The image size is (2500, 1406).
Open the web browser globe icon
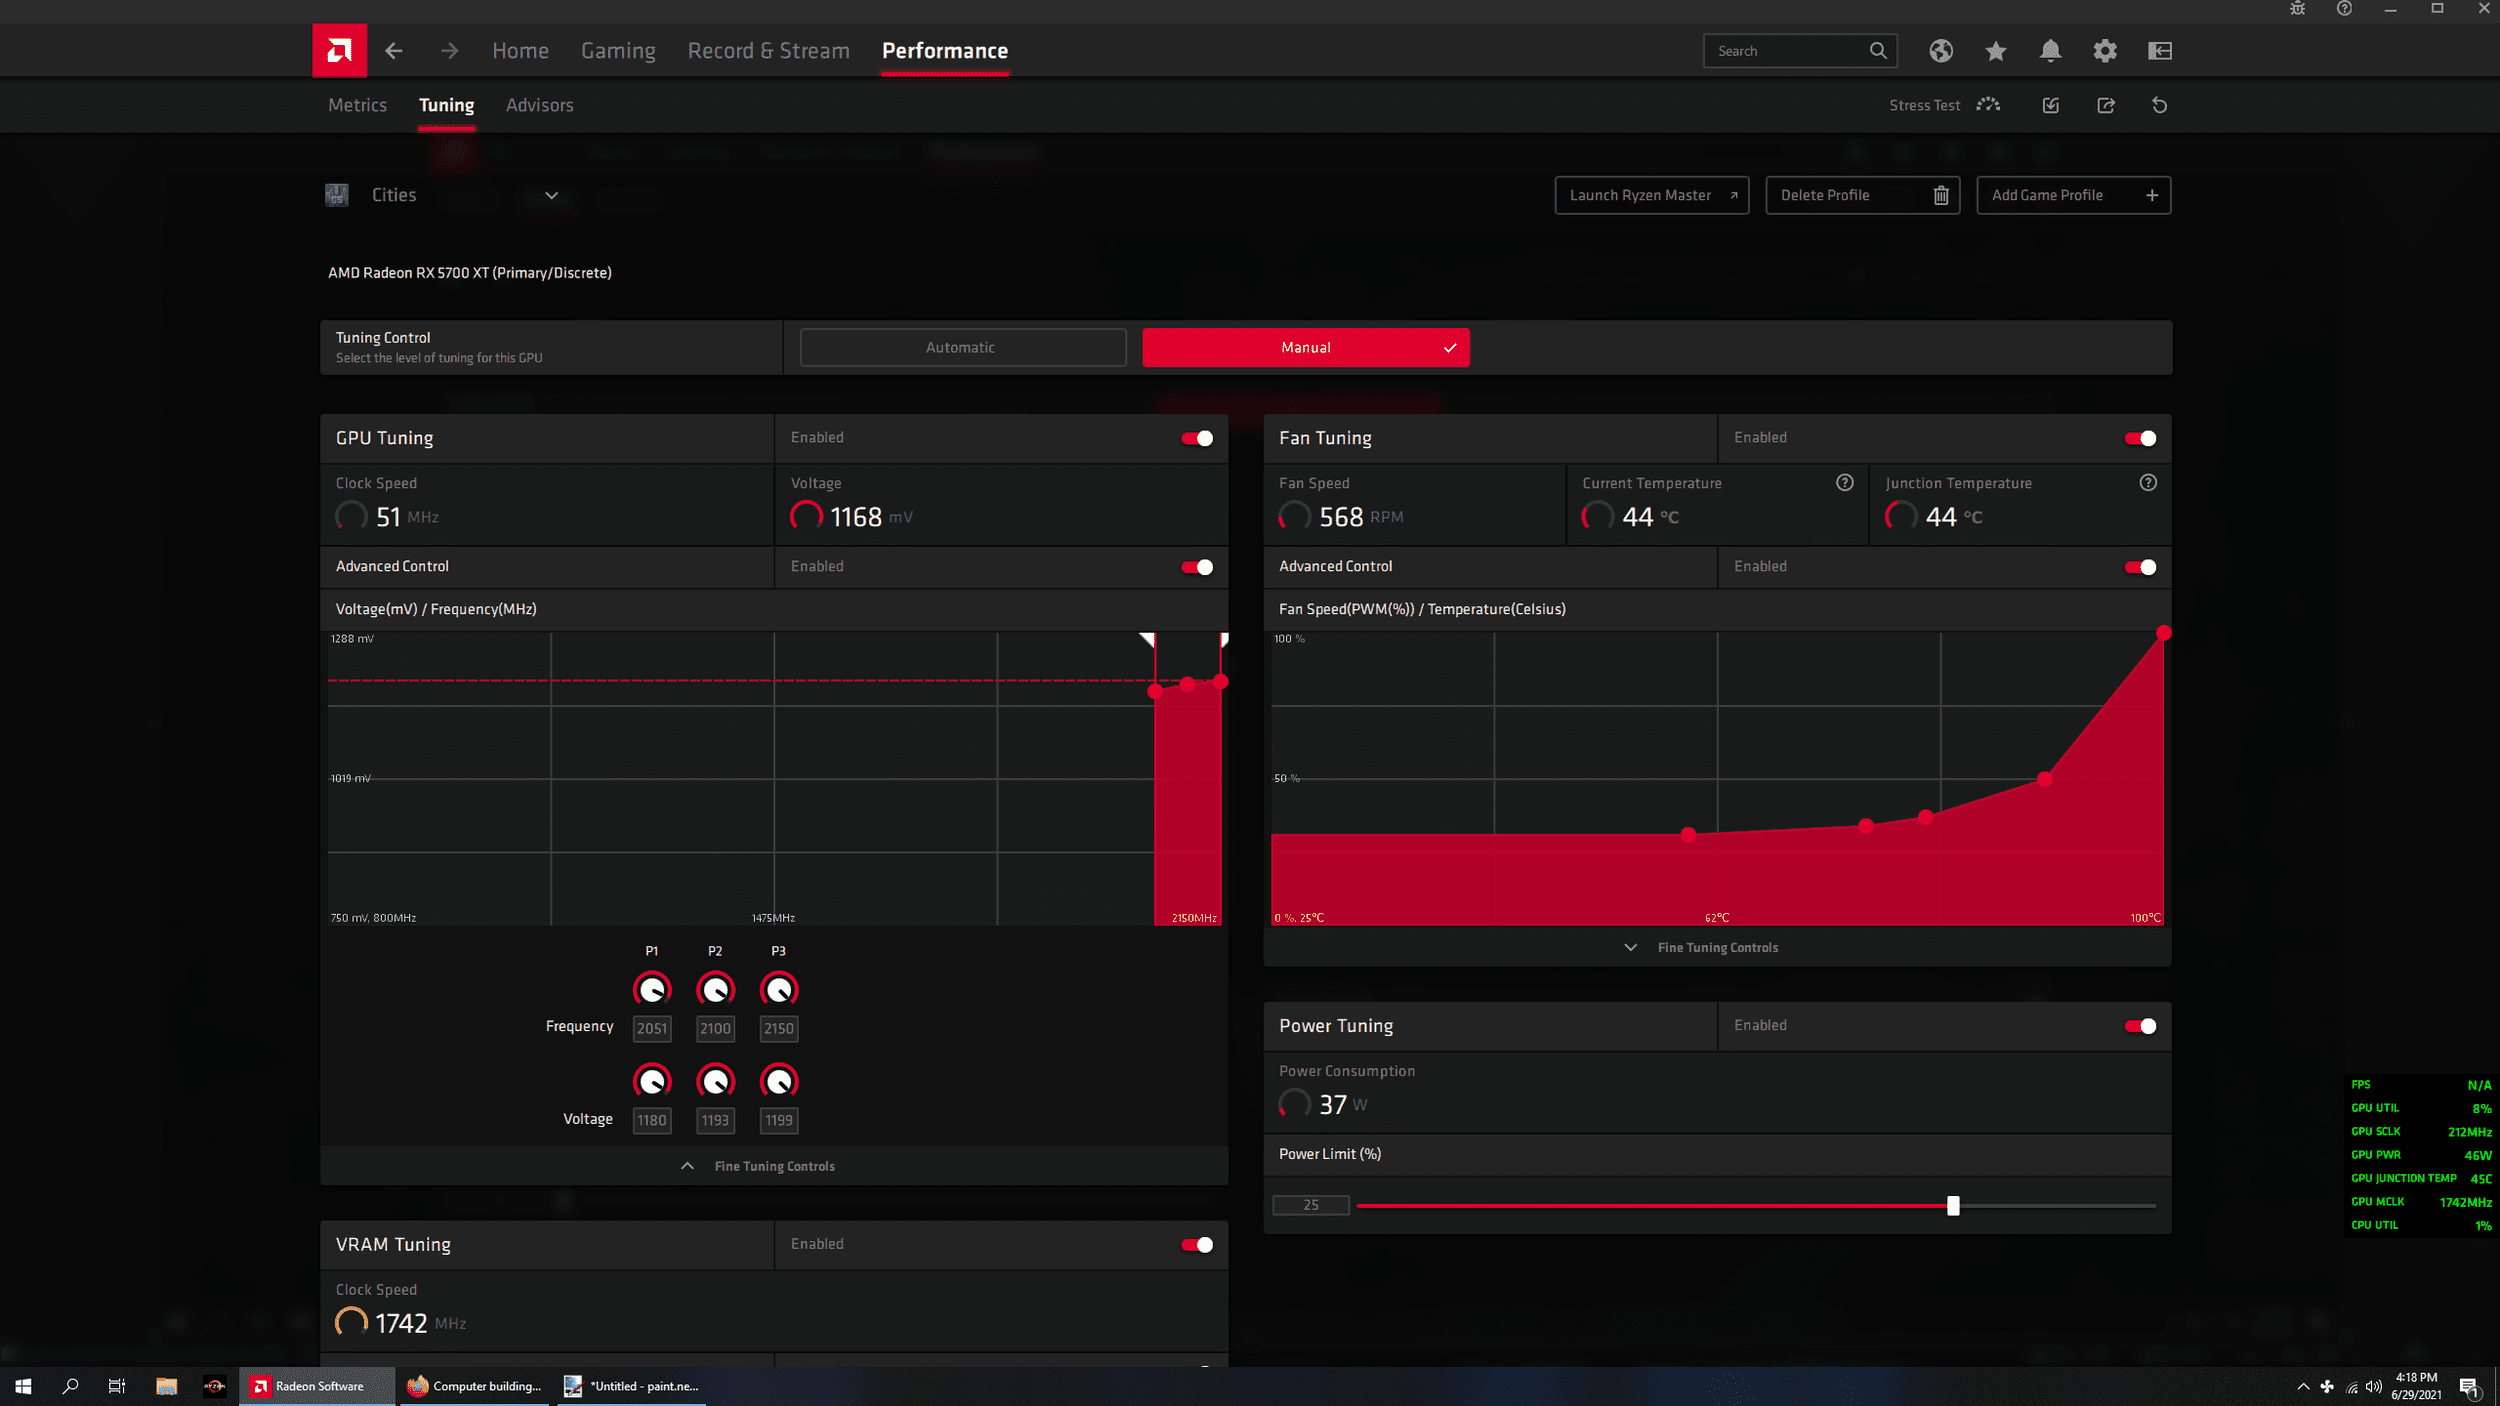coord(1941,51)
